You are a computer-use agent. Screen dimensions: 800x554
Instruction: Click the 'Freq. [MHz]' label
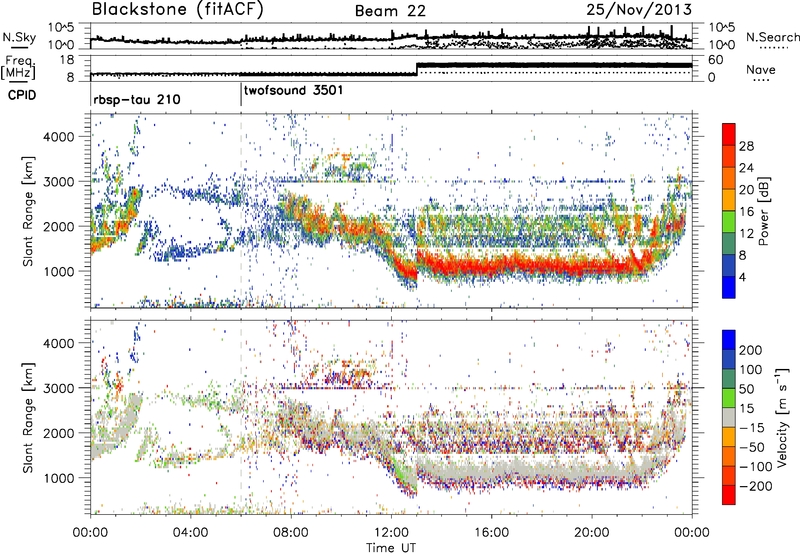(x=18, y=68)
